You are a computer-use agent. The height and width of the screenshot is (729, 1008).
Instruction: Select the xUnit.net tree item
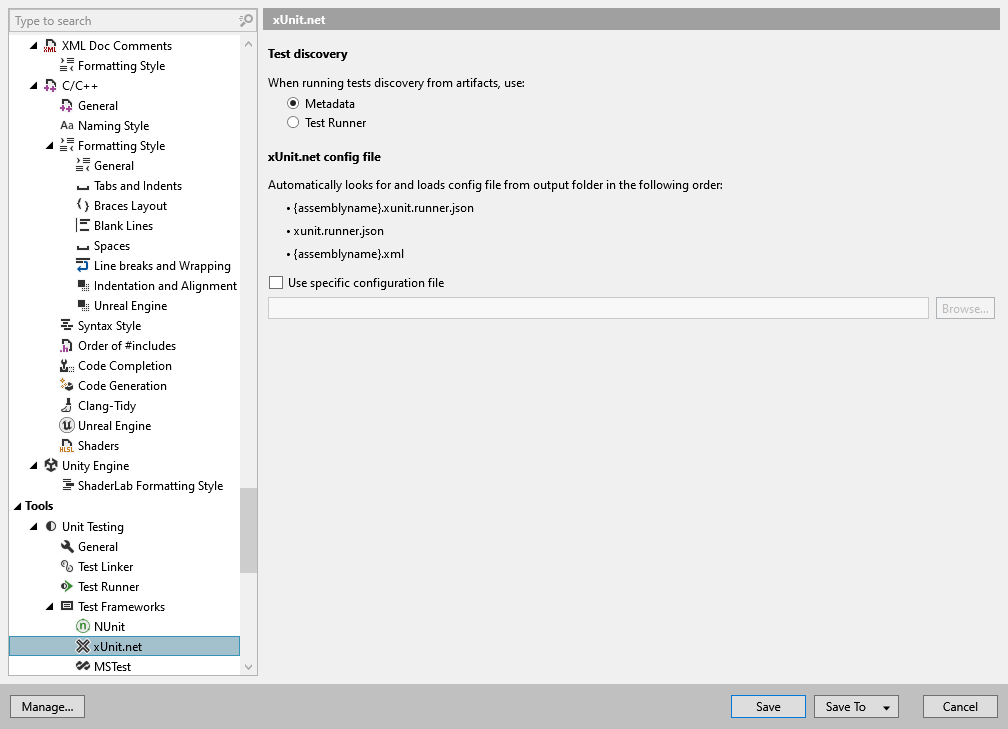pyautogui.click(x=124, y=646)
